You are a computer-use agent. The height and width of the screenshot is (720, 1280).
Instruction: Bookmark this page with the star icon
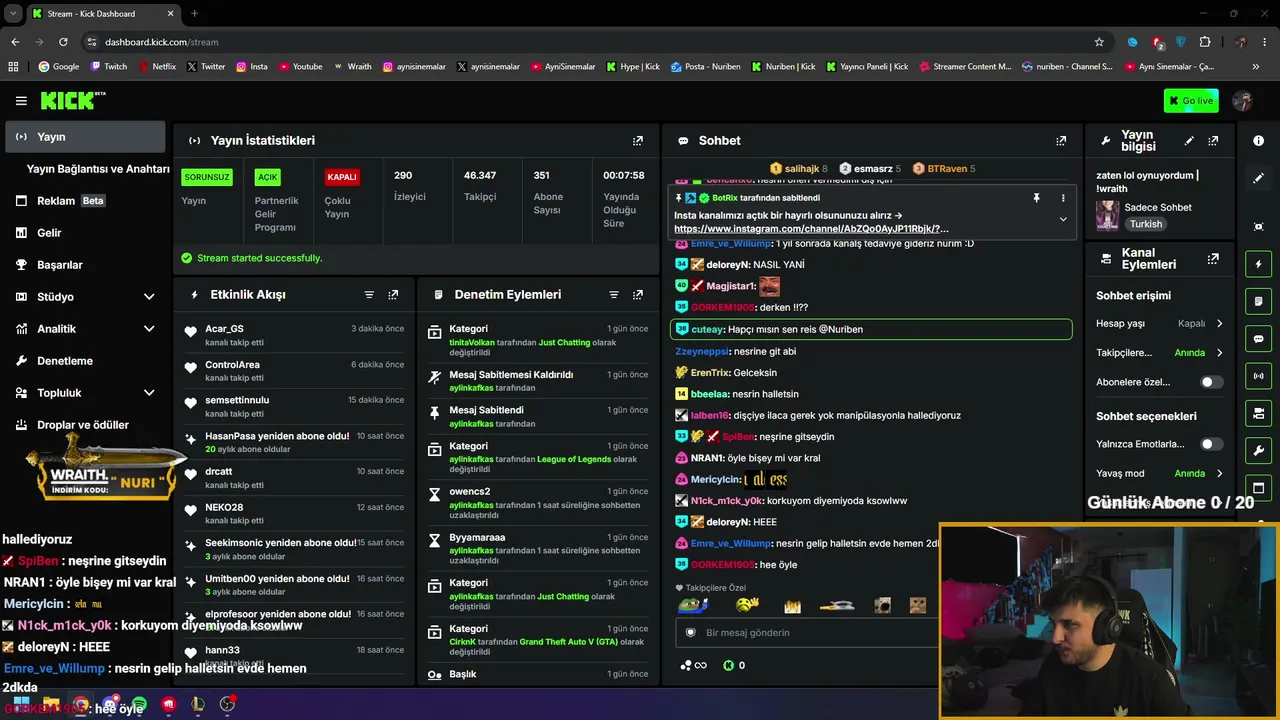[x=1099, y=42]
